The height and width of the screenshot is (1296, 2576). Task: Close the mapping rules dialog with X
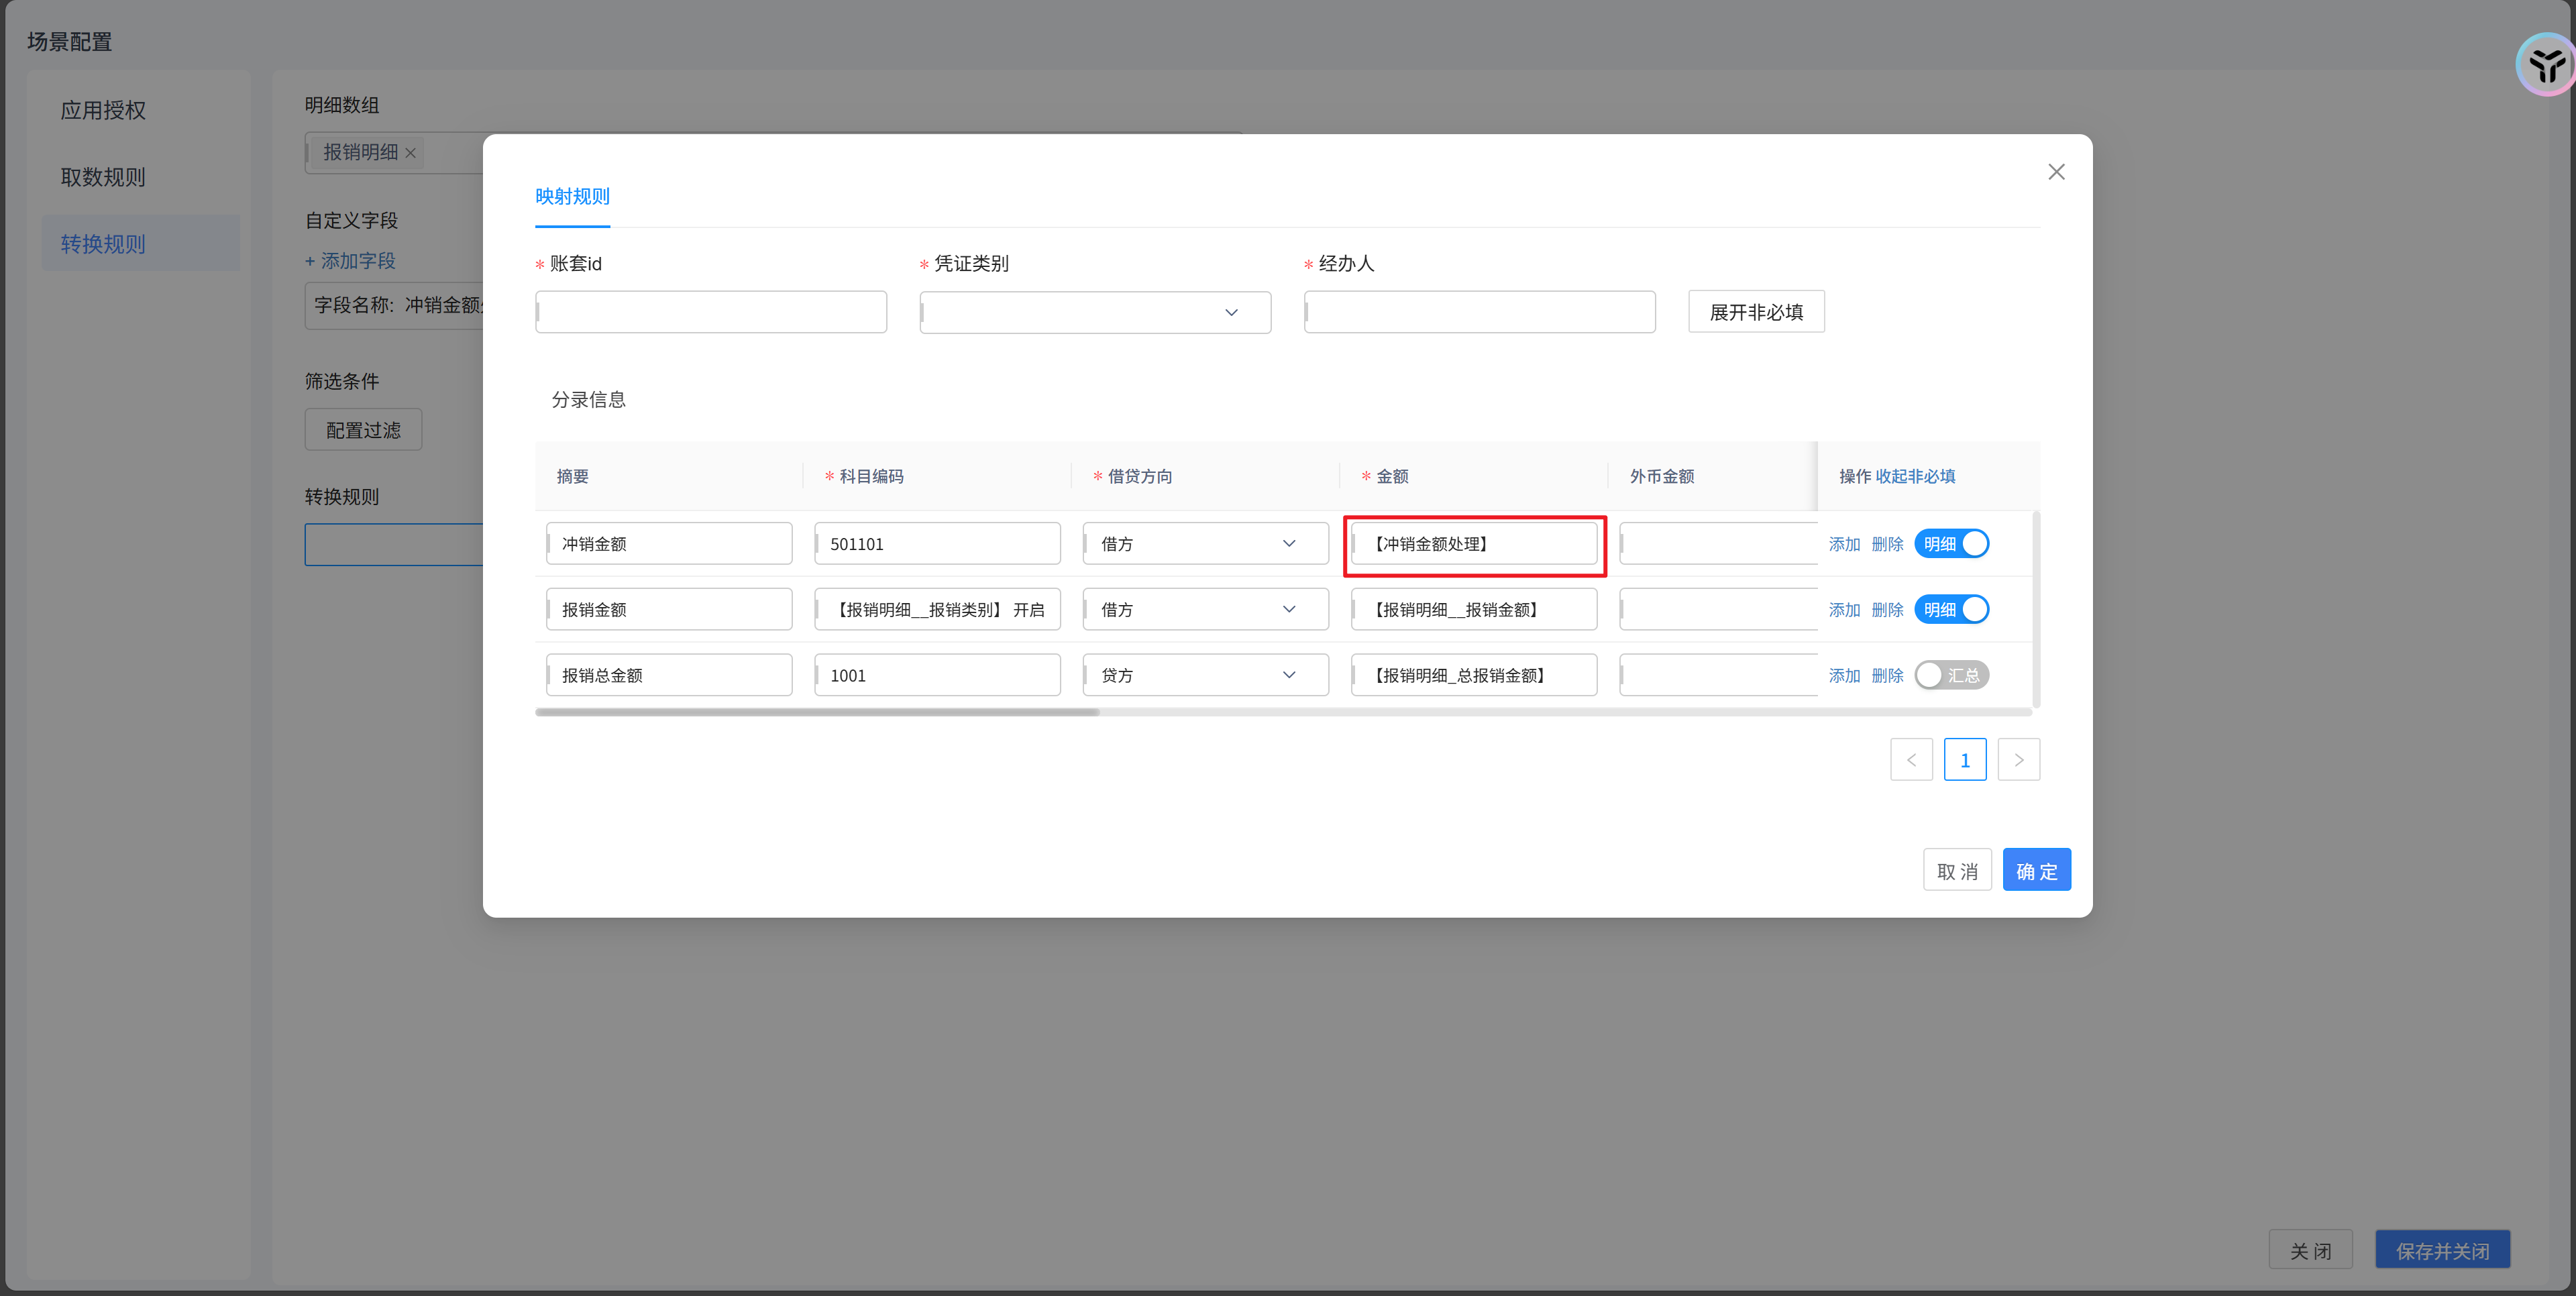[x=2056, y=172]
